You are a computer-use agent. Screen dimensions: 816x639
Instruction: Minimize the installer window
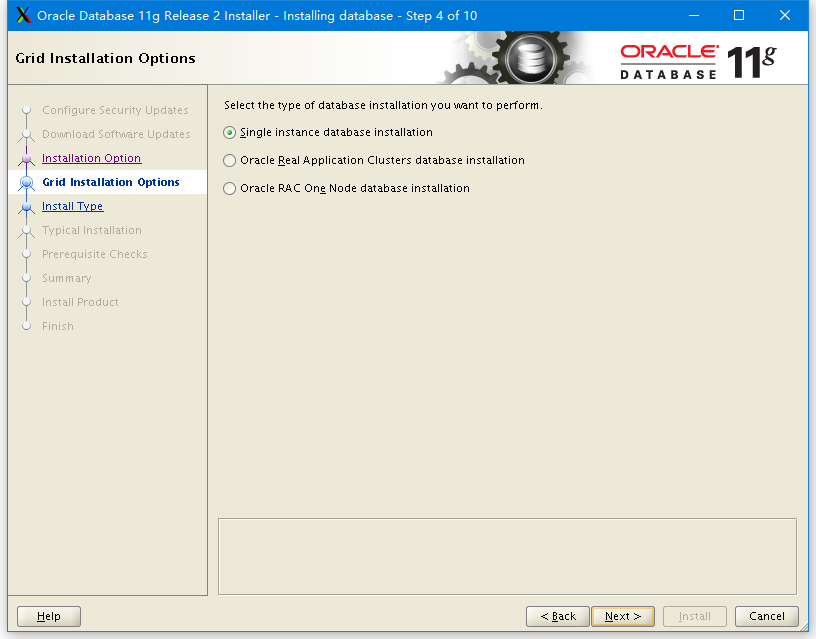coord(694,16)
